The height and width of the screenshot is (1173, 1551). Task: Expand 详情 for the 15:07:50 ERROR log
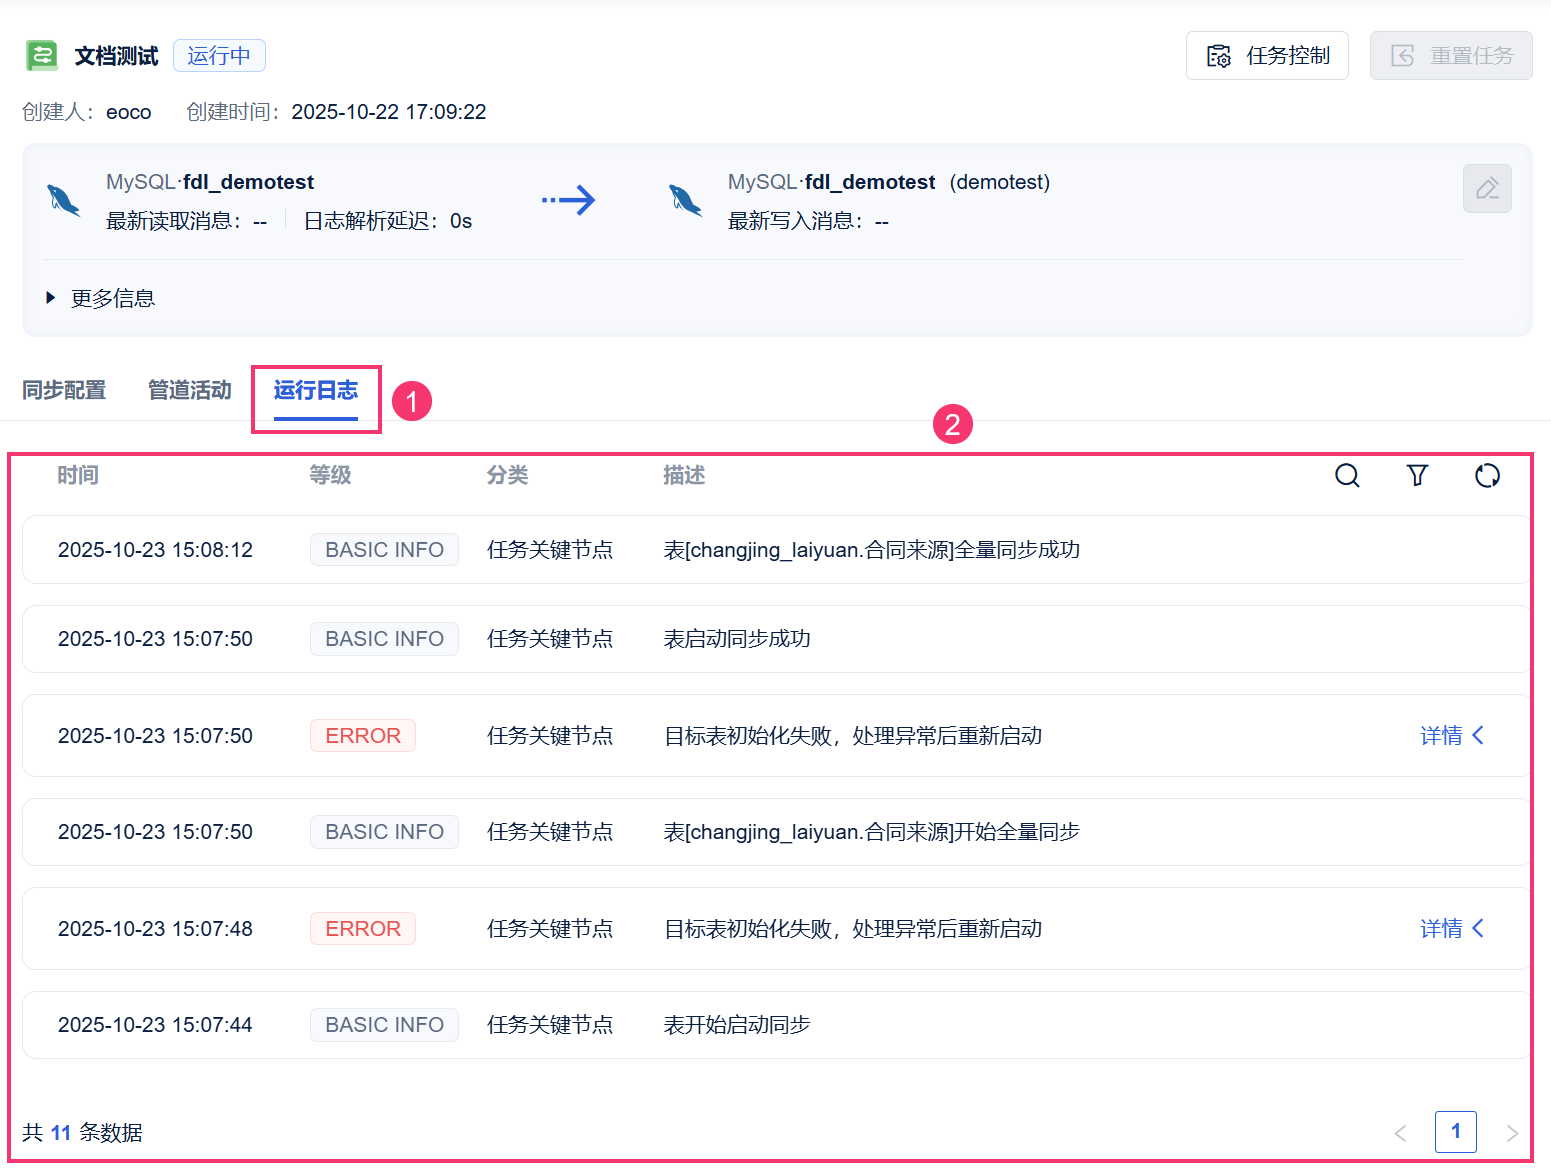click(x=1452, y=736)
